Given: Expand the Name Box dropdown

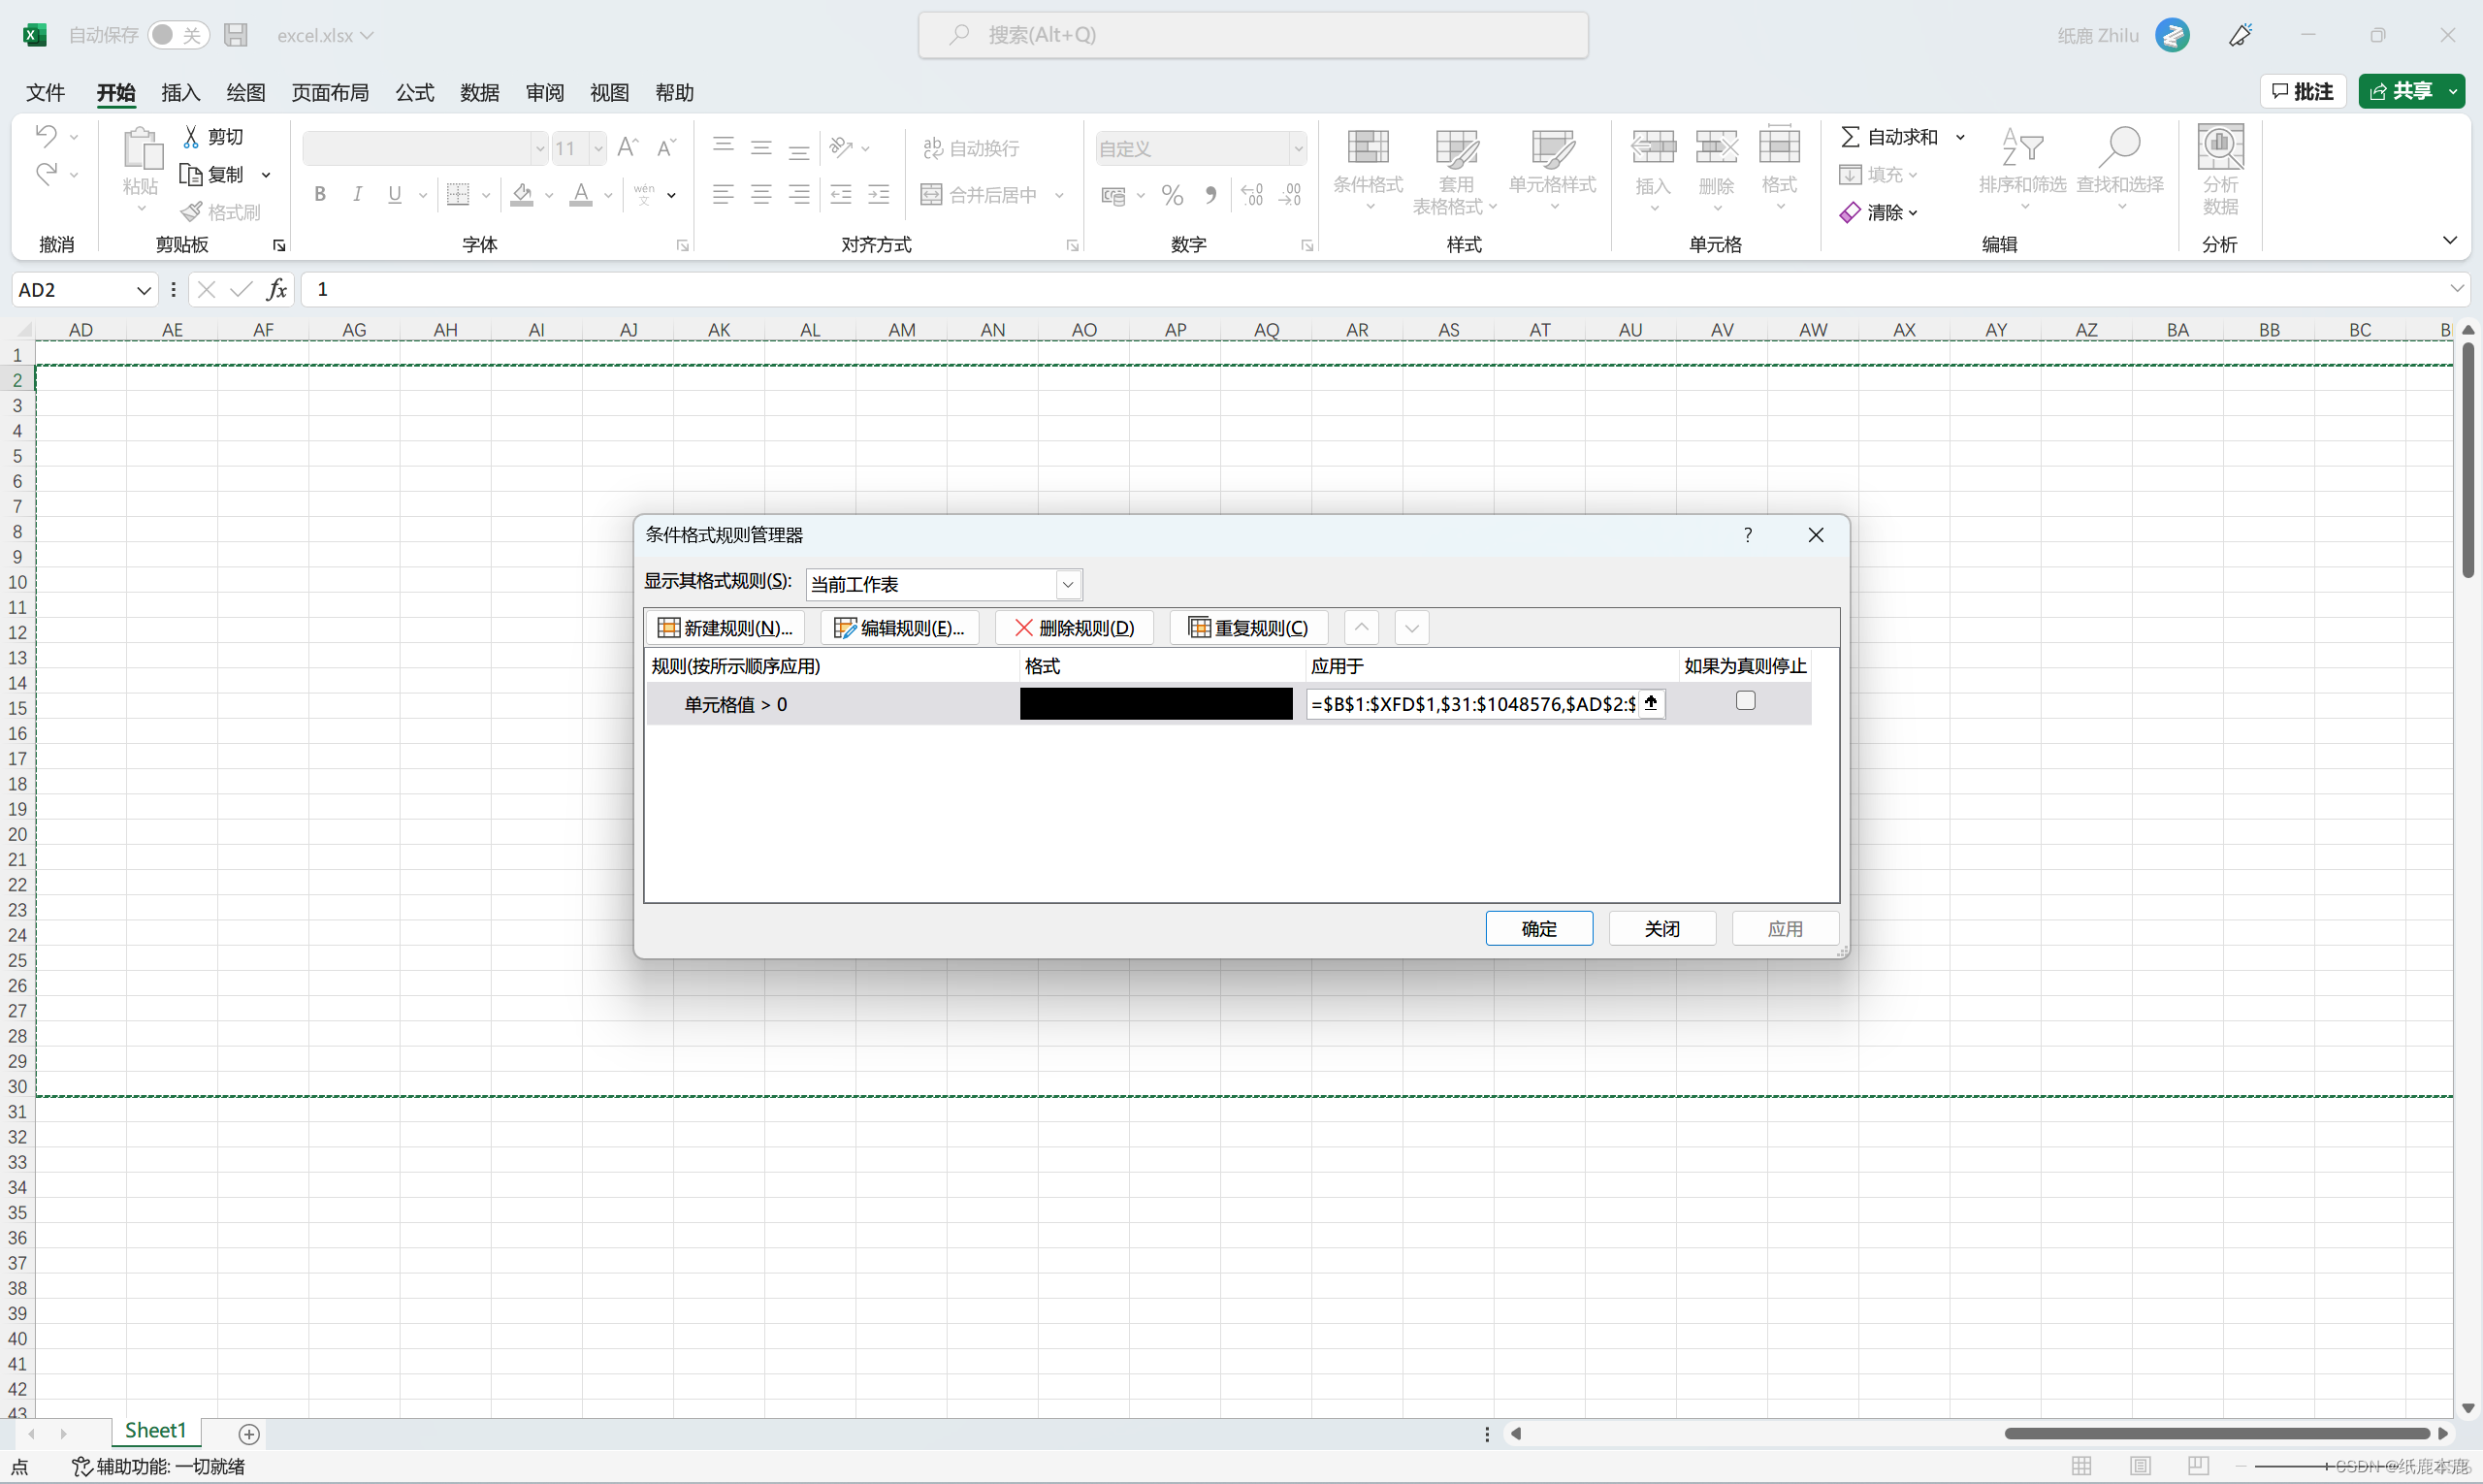Looking at the screenshot, I should (x=143, y=290).
